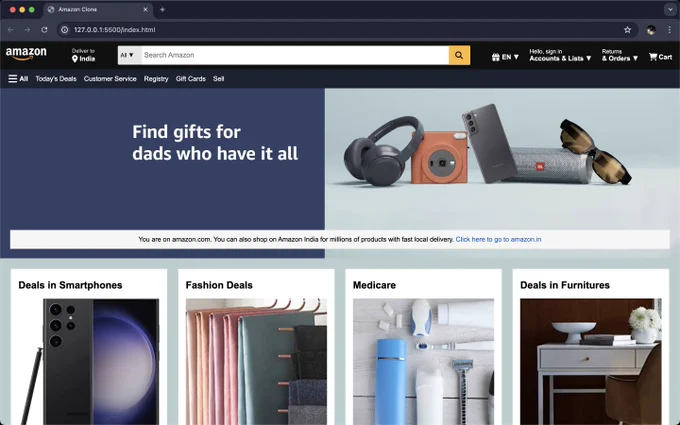This screenshot has width=680, height=425.
Task: Click the 'Click here to go to amazon.in' link
Action: point(498,239)
